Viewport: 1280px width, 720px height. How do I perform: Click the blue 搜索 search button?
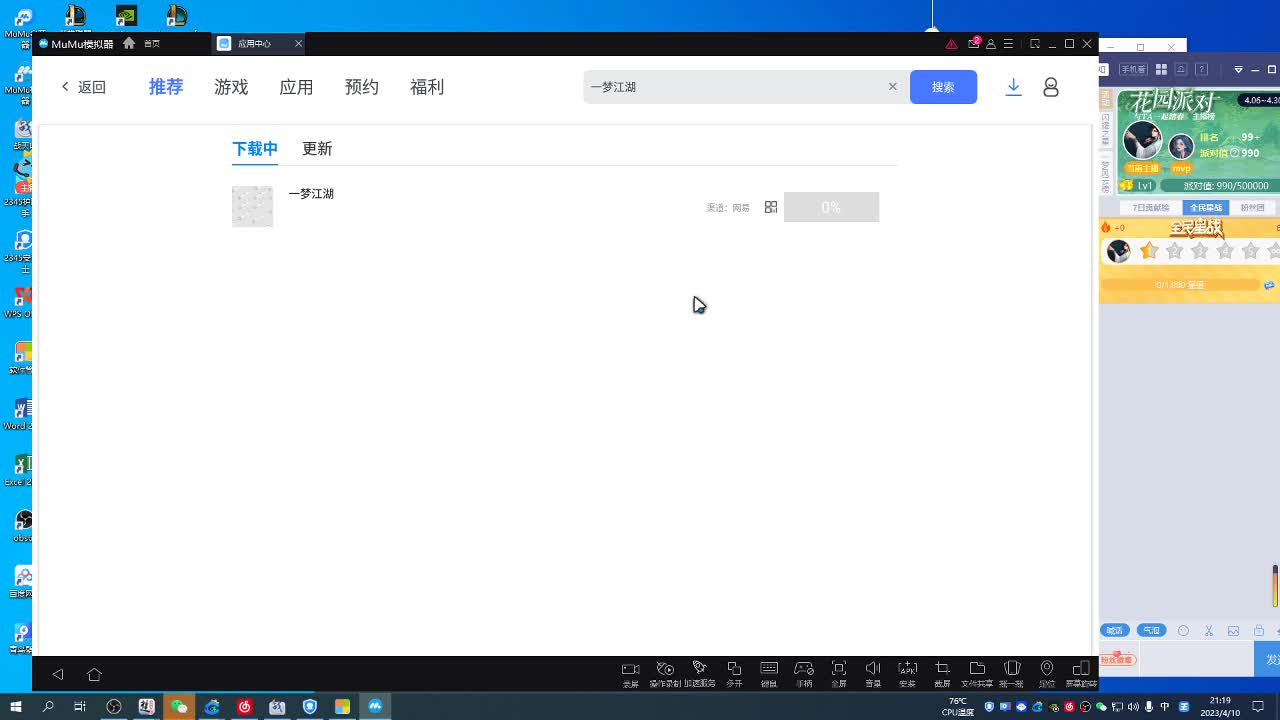(x=943, y=87)
